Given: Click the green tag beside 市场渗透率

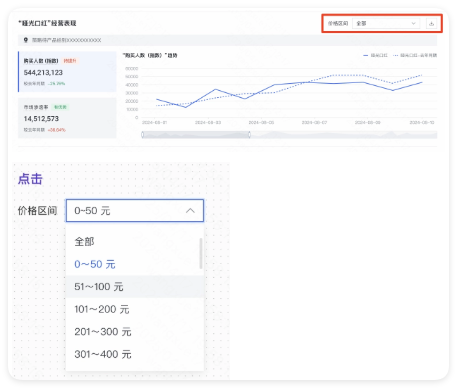Looking at the screenshot, I should [x=60, y=107].
